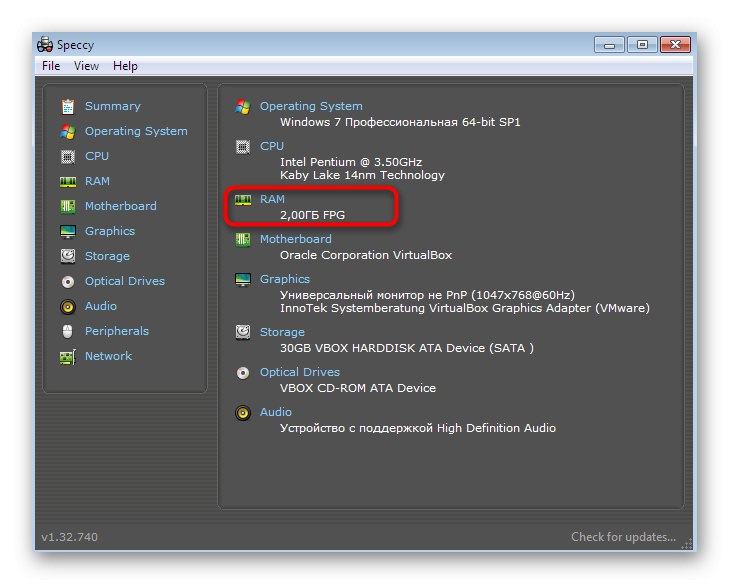Viewport: 729px width, 584px height.
Task: Click the Windows flag icon beside Operating System
Action: [x=68, y=131]
